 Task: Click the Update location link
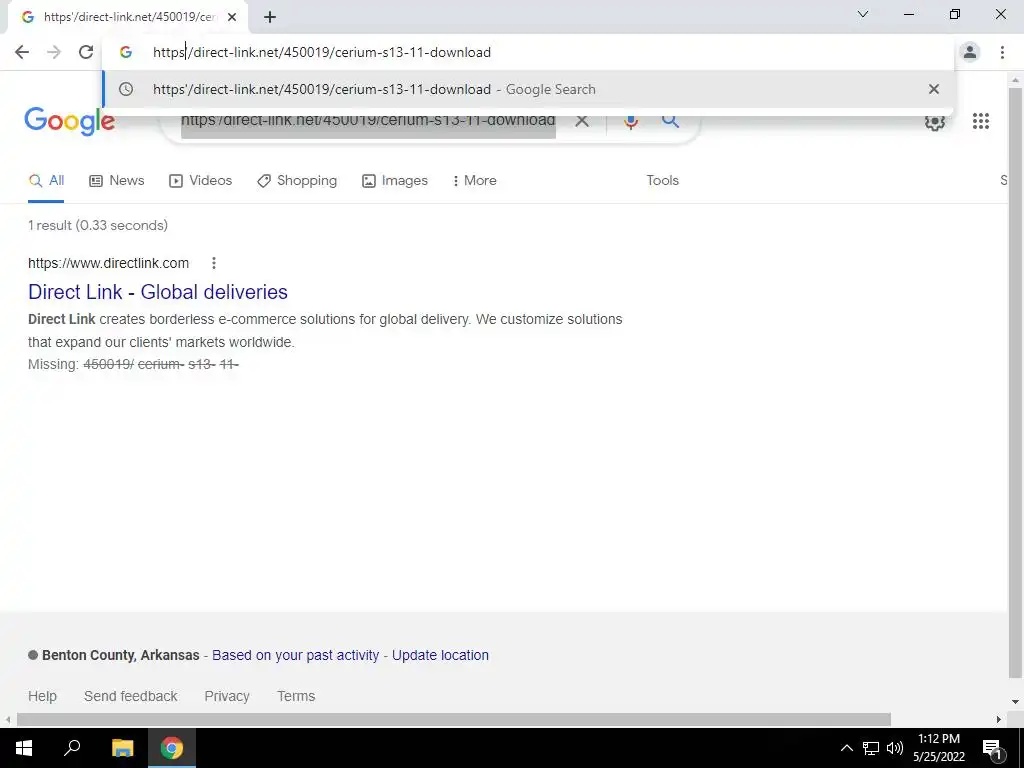point(440,655)
